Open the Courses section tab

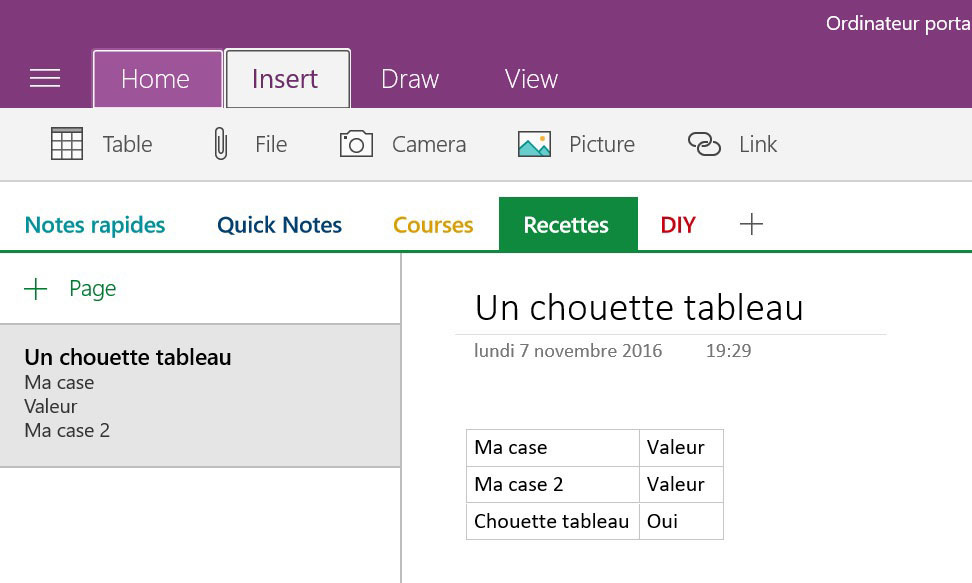point(433,225)
